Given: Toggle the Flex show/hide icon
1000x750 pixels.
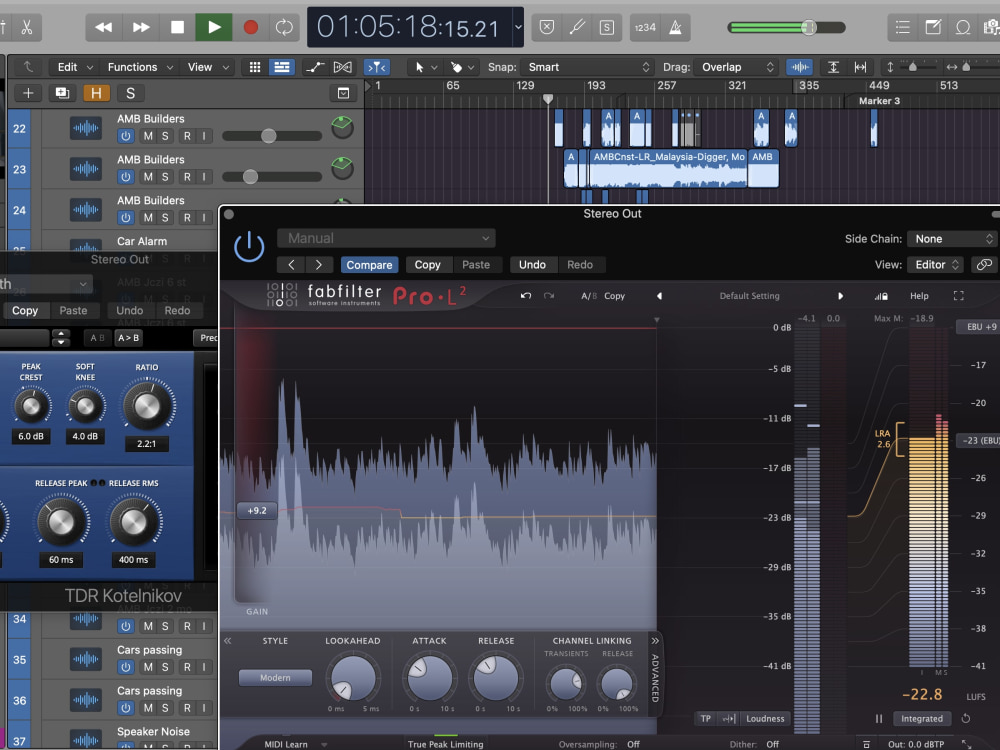Looking at the screenshot, I should coord(342,67).
